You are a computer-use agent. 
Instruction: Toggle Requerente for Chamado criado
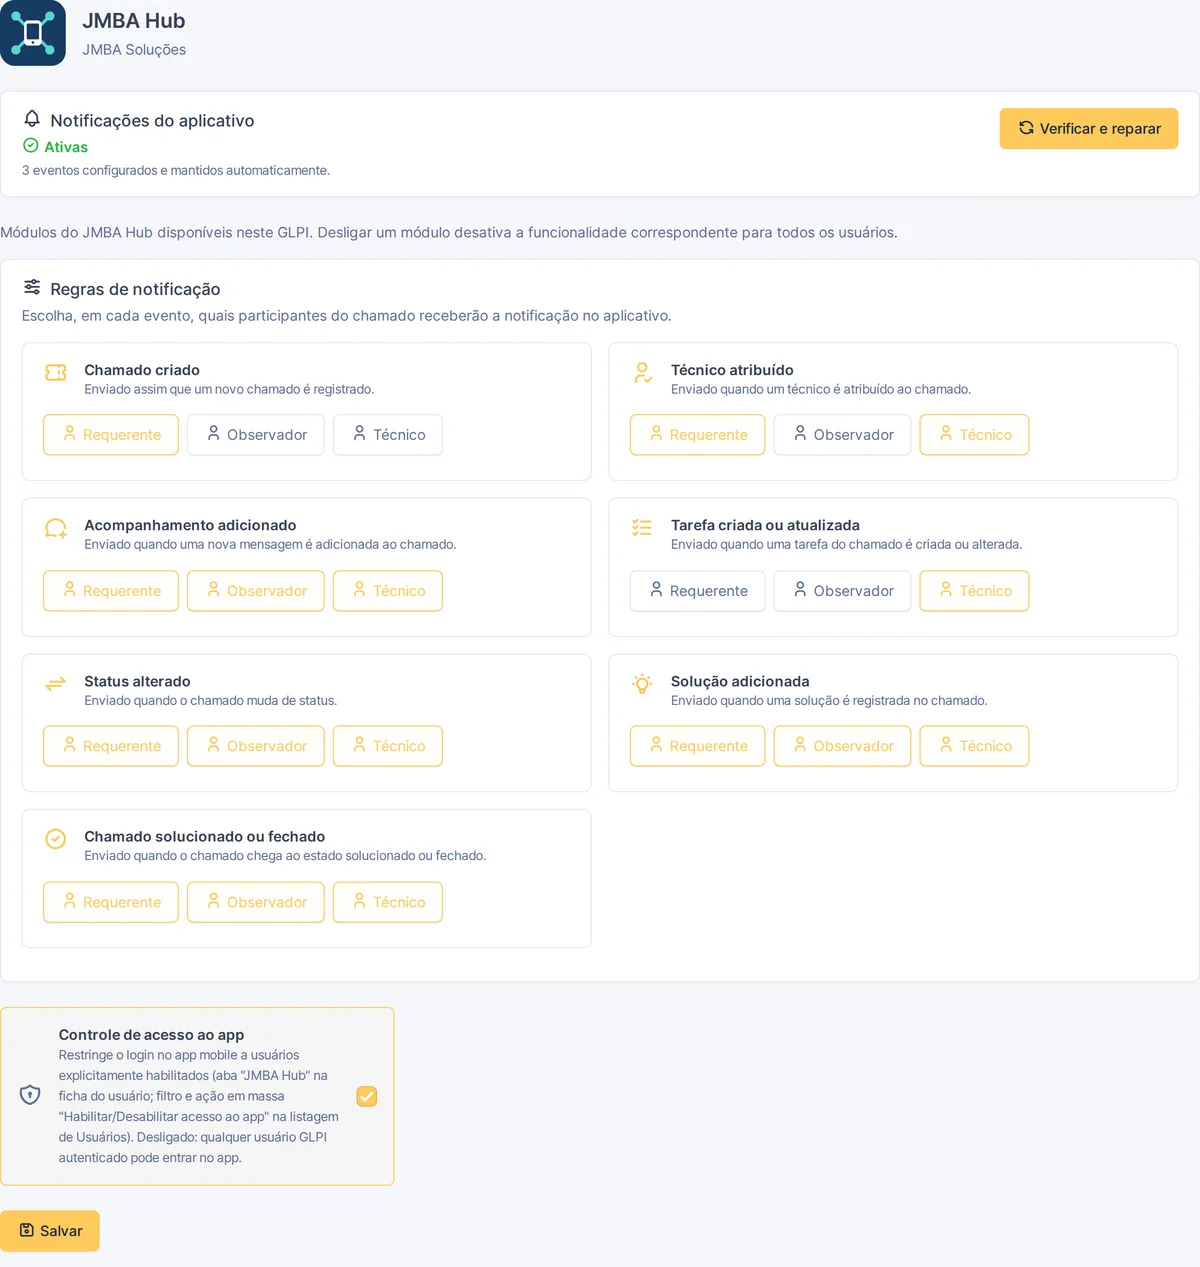(111, 435)
